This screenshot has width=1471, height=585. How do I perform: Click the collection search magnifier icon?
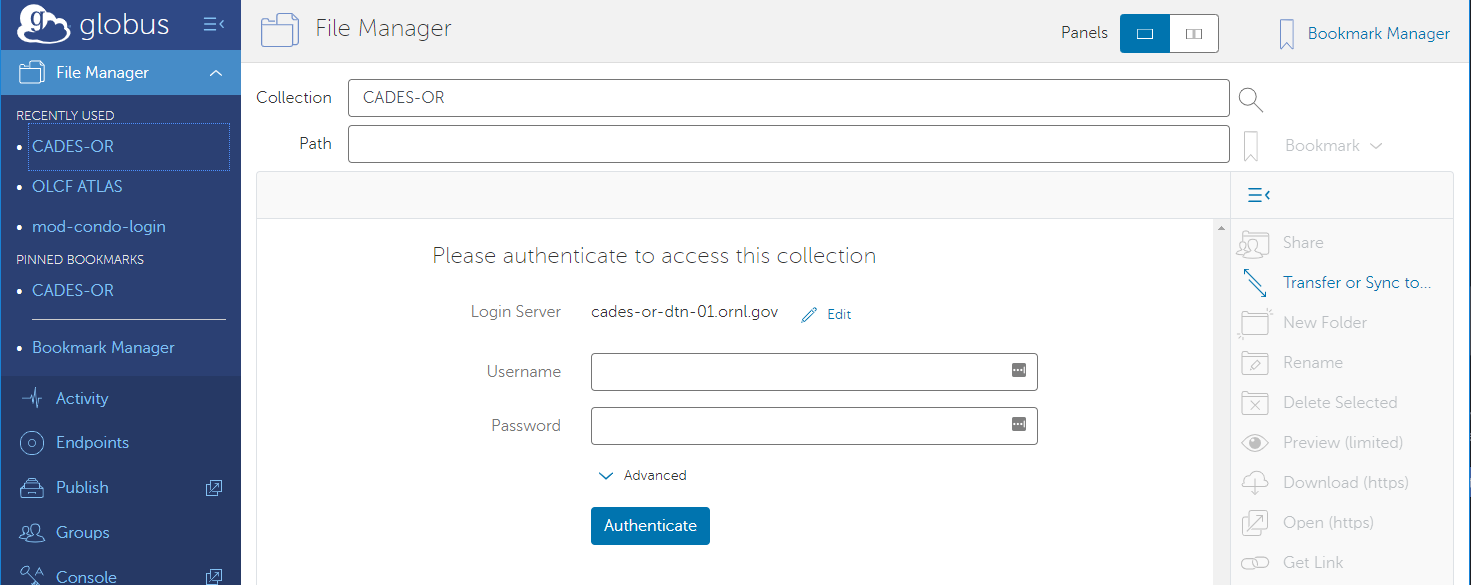1251,99
